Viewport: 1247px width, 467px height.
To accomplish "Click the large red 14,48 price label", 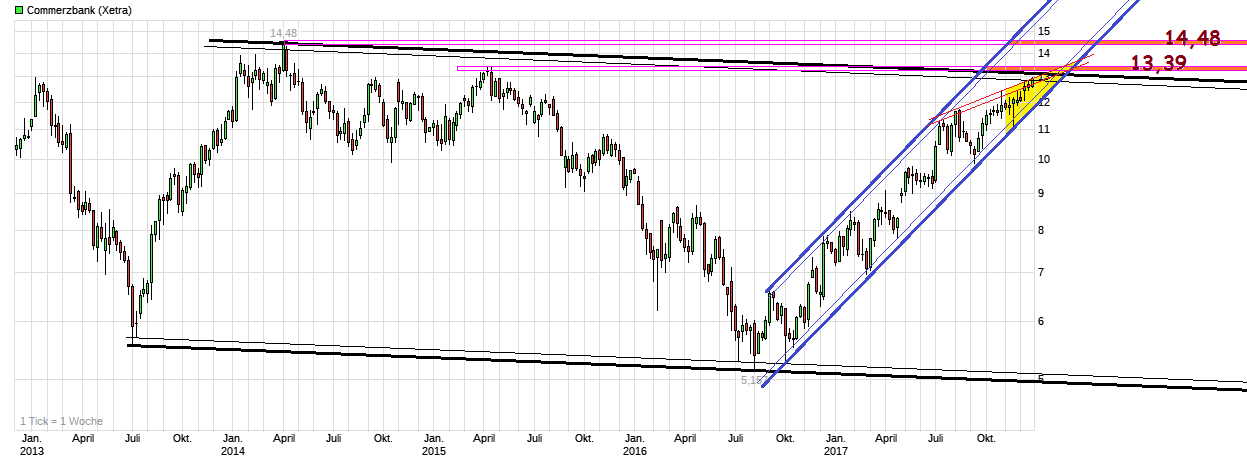I will click(1192, 38).
